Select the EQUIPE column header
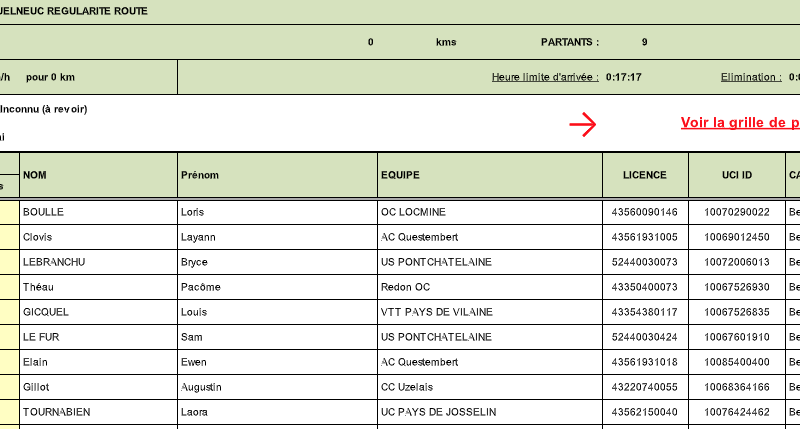 (x=400, y=175)
